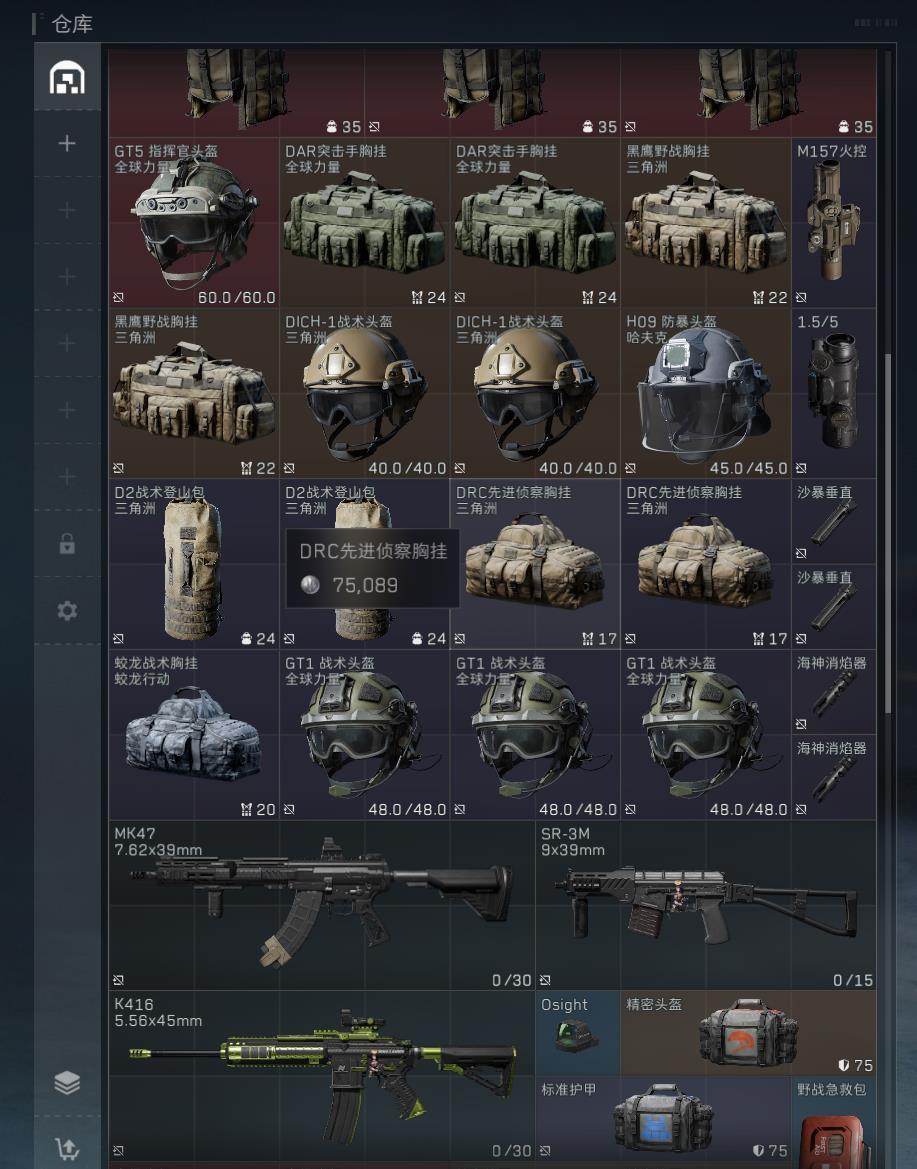Viewport: 917px width, 1169px height.
Task: Open warehouse settings gear icon
Action: pyautogui.click(x=67, y=611)
